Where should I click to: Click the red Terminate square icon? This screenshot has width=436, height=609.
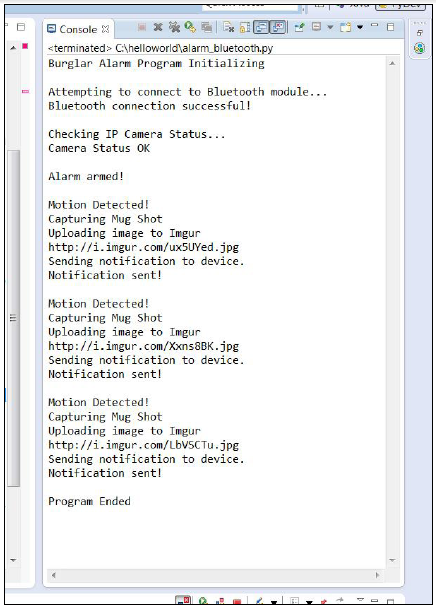[x=142, y=27]
